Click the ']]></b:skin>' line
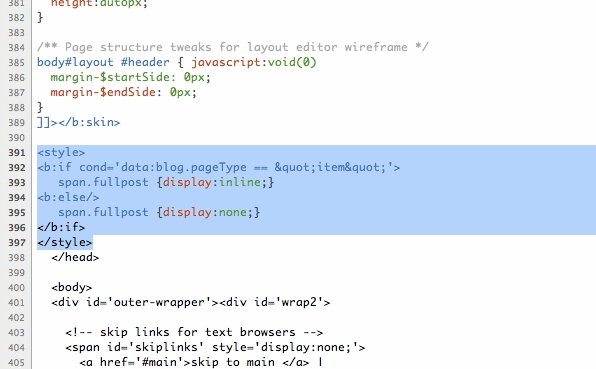 click(x=79, y=122)
